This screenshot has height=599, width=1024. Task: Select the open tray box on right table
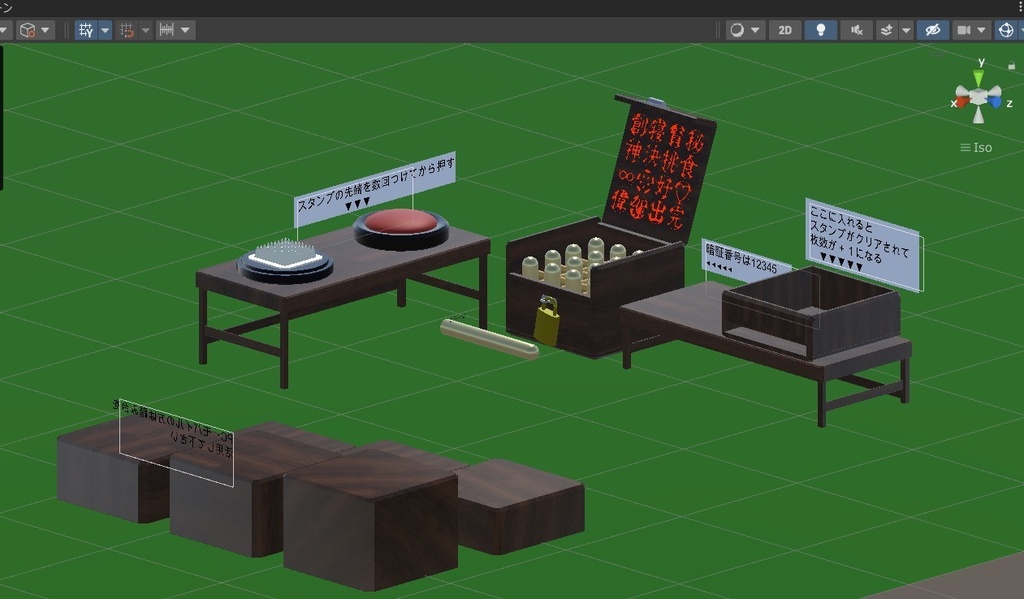tap(810, 312)
